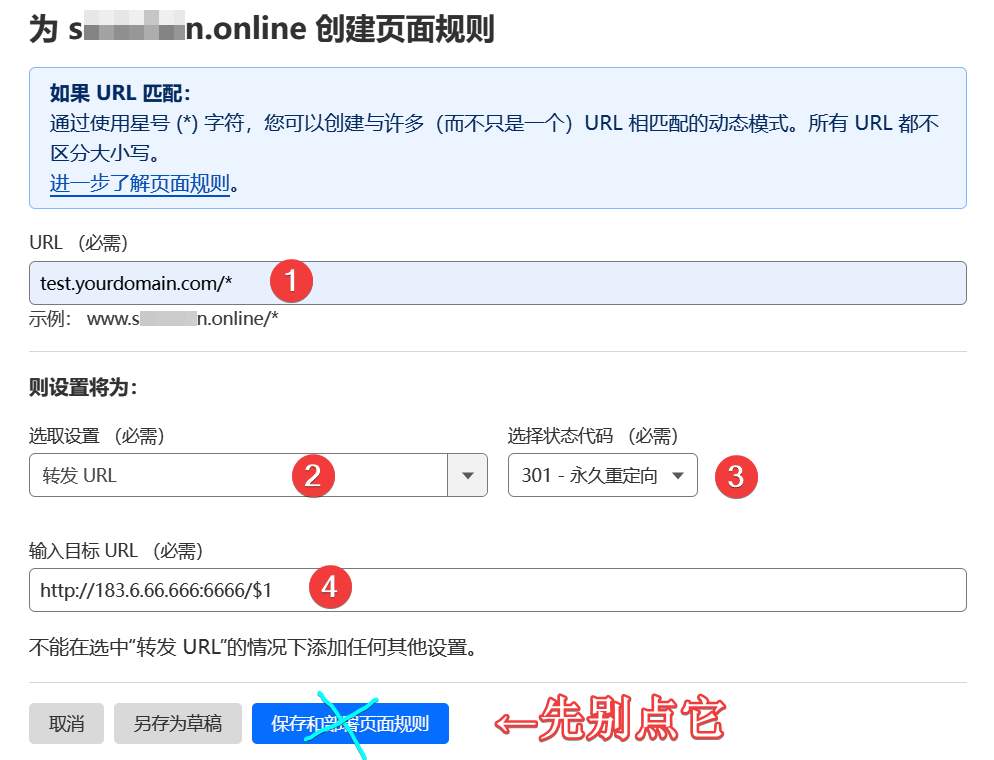Click the blue 保存和部署页面规则 button
This screenshot has width=994, height=760.
pos(350,723)
